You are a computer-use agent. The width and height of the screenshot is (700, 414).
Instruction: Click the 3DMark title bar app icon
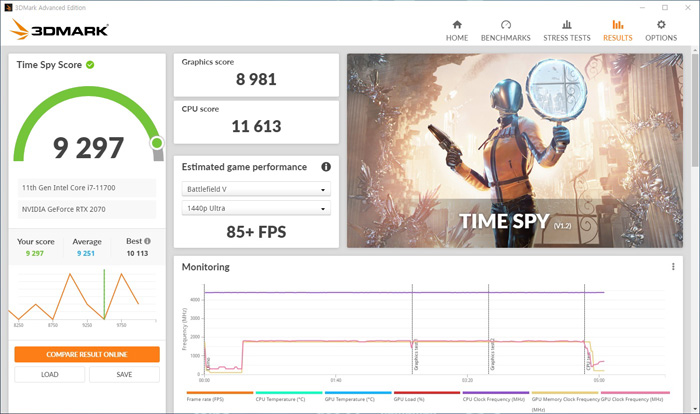click(8, 8)
